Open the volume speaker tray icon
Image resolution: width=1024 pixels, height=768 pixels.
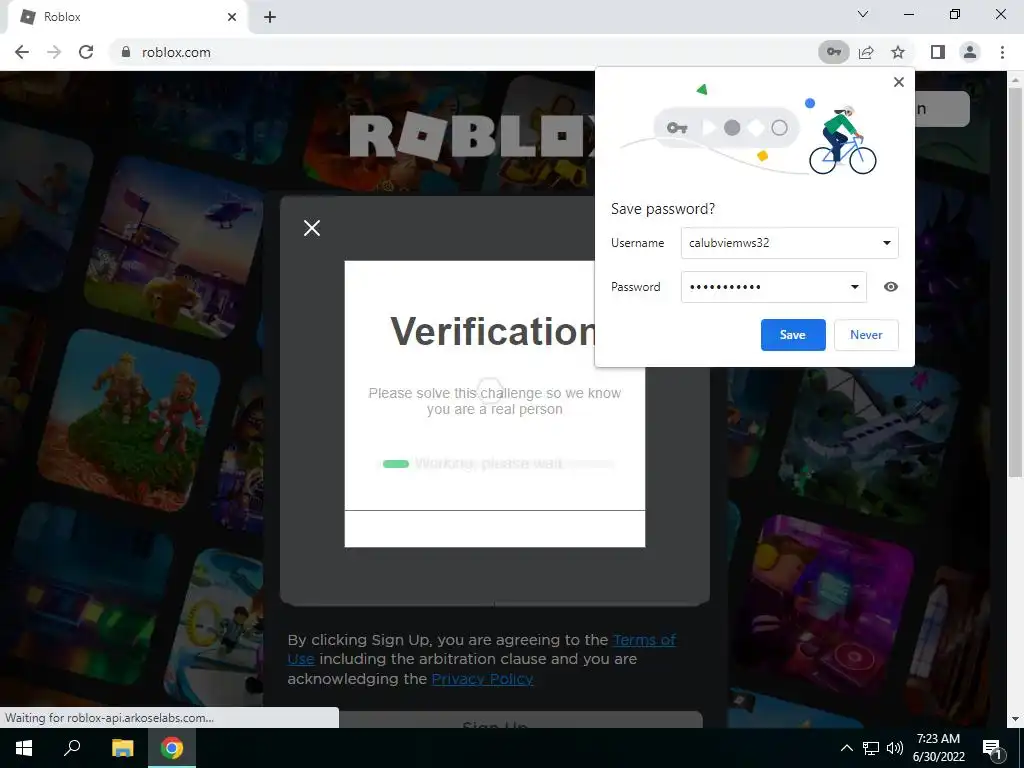tap(894, 748)
